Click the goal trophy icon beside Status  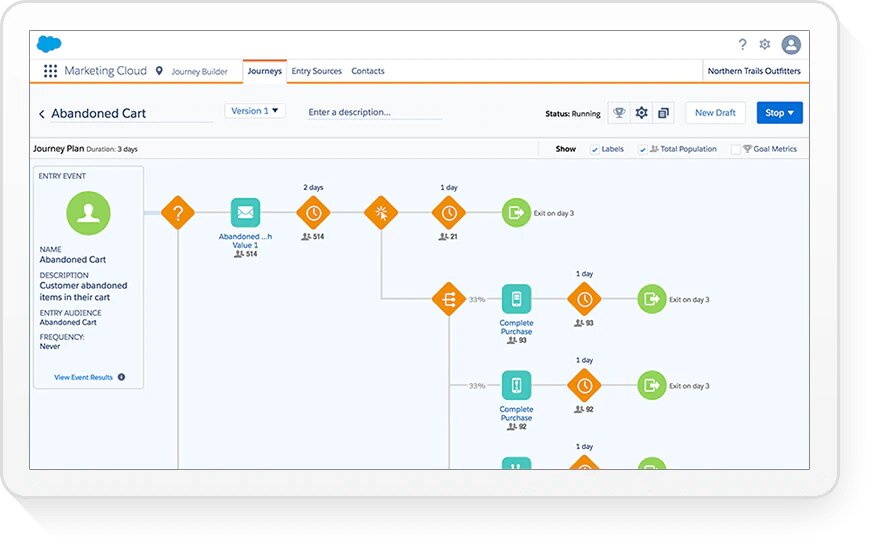[x=619, y=113]
